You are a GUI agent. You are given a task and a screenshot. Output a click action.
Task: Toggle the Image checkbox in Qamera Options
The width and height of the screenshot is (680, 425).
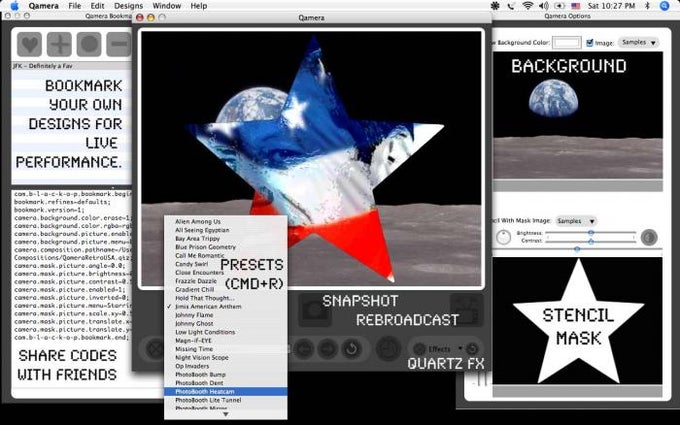(x=589, y=42)
